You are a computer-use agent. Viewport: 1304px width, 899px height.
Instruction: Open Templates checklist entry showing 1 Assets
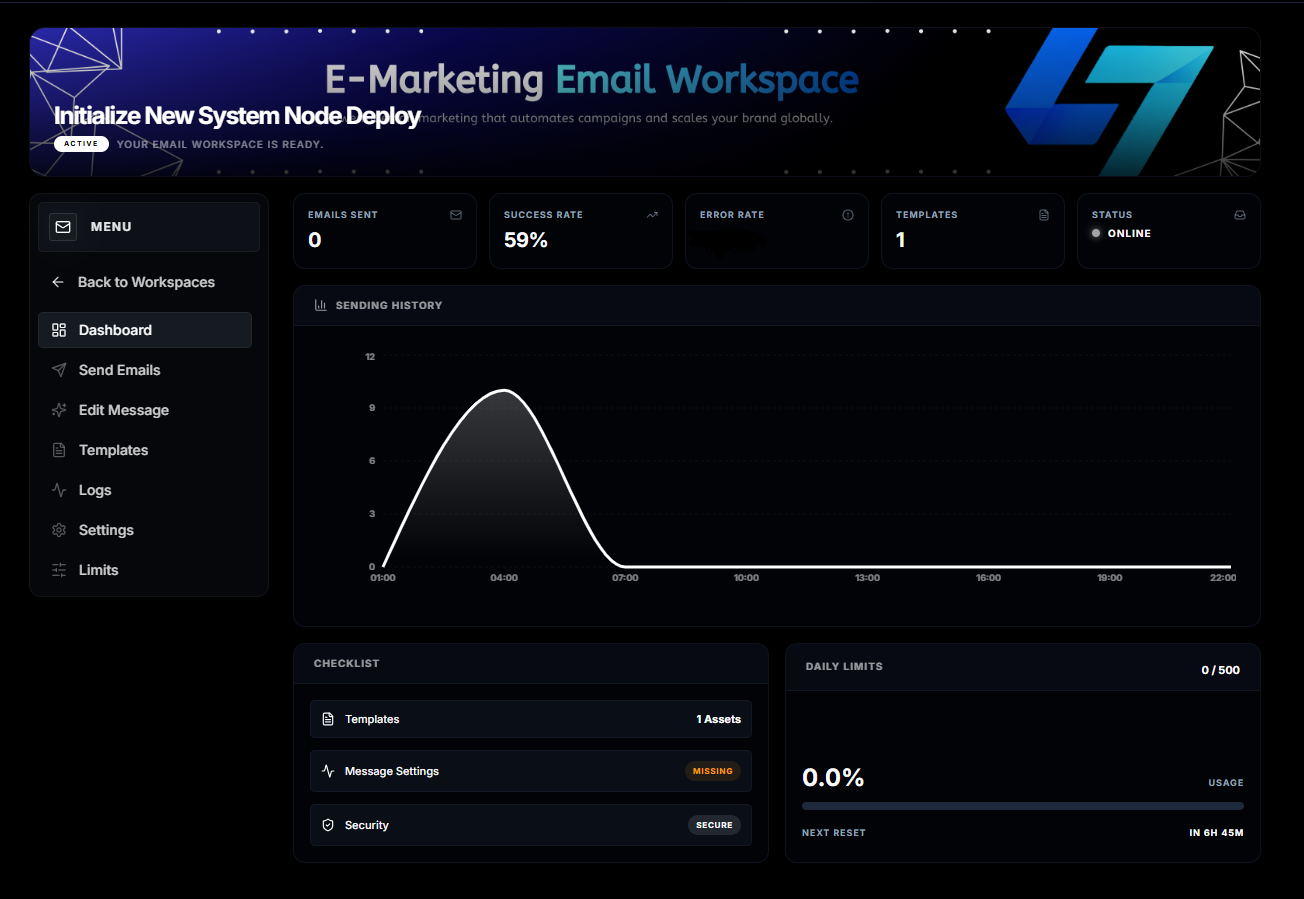[x=530, y=718]
